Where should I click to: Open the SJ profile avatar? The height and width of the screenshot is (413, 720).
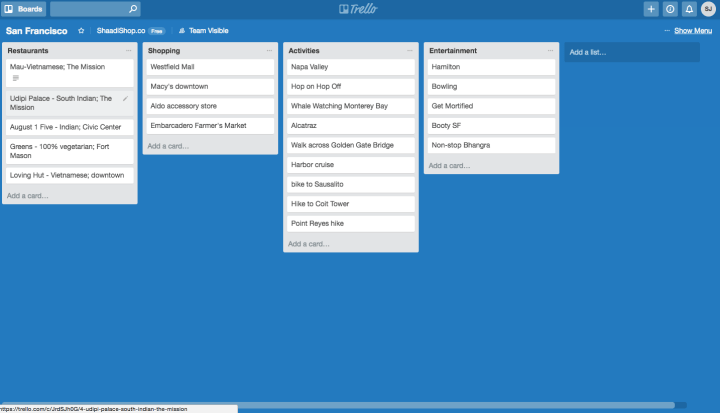pos(708,9)
